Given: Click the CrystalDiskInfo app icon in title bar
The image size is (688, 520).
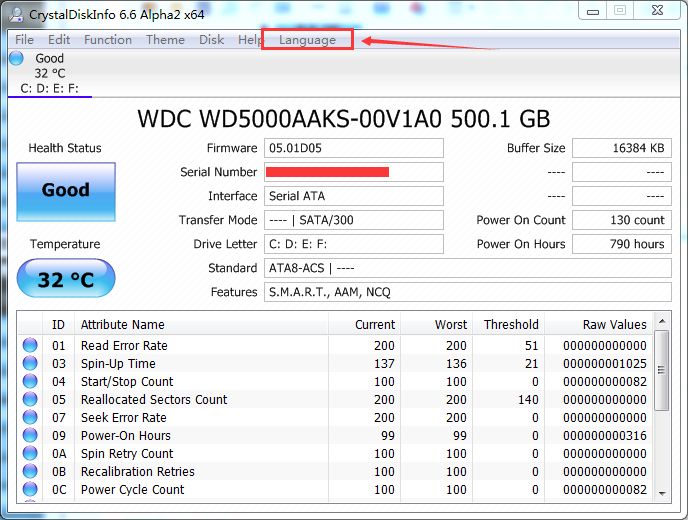Looking at the screenshot, I should click(13, 12).
